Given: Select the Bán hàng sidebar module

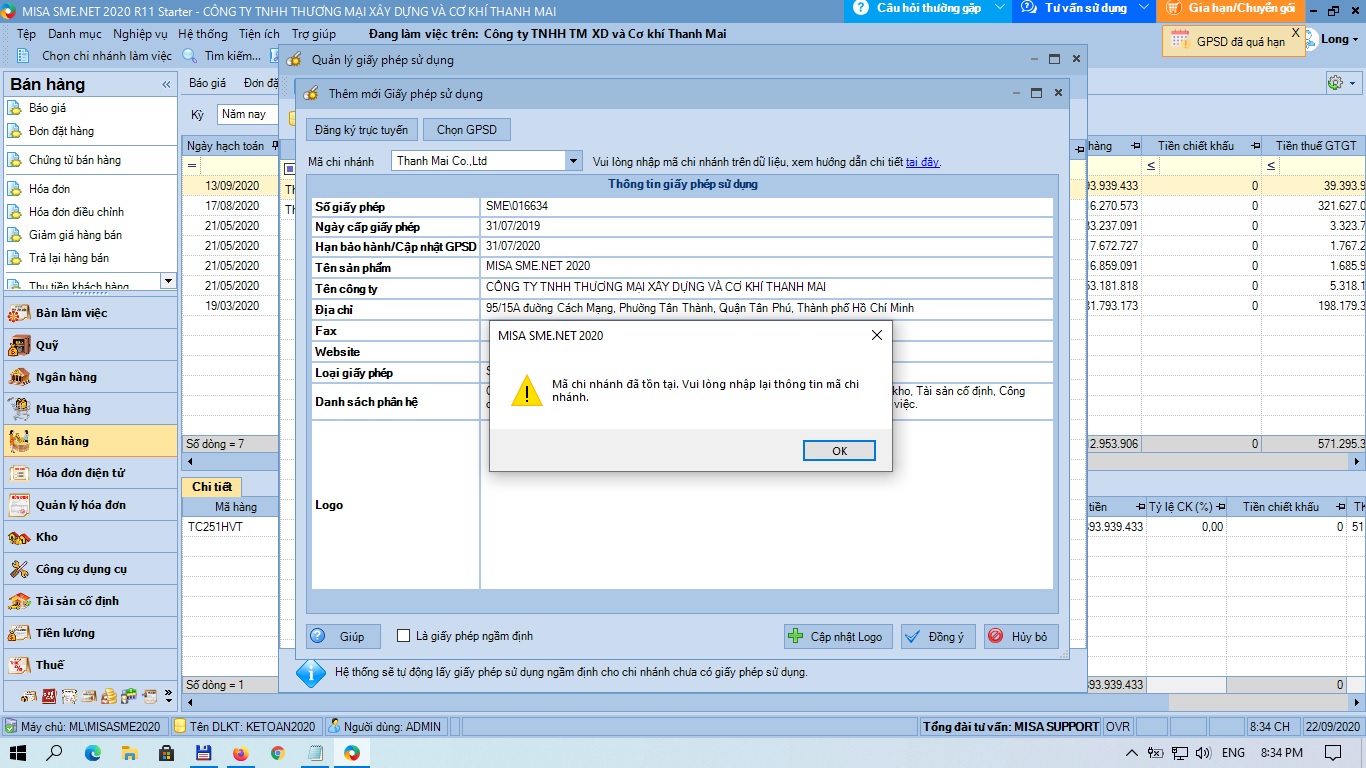Looking at the screenshot, I should pyautogui.click(x=91, y=441).
